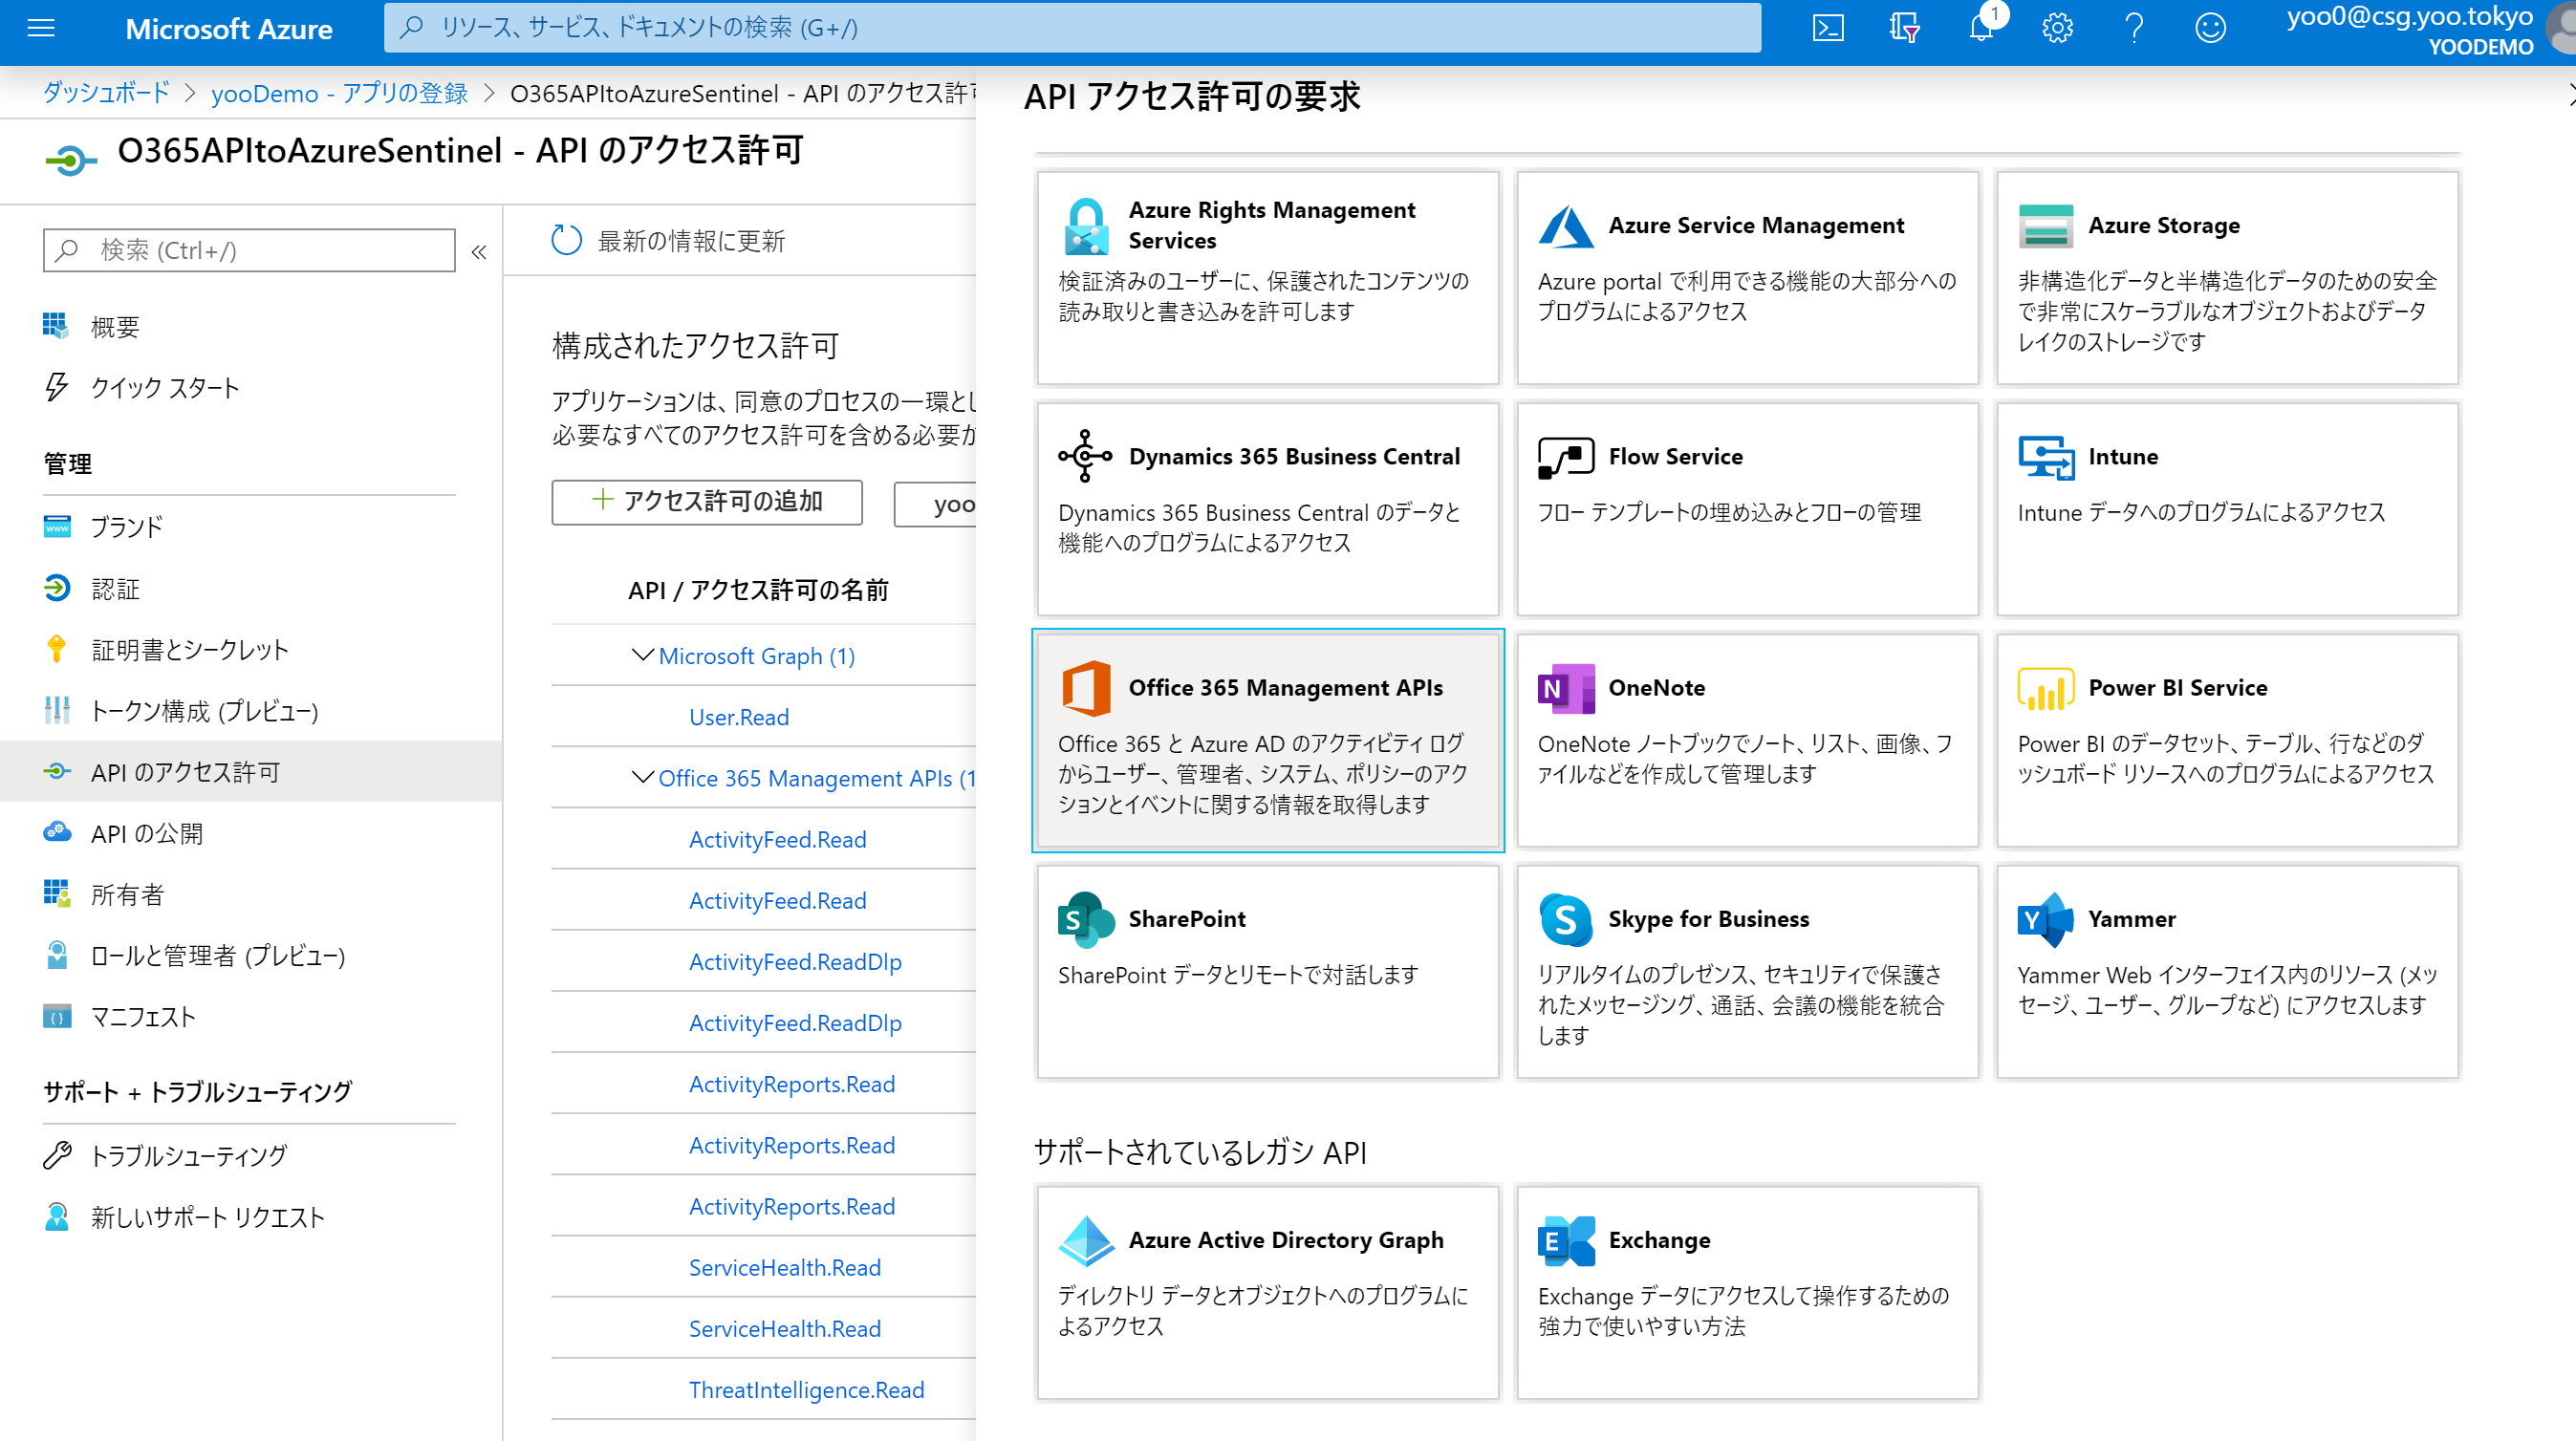Collapse the Microsoft Graph permission group

click(x=641, y=655)
